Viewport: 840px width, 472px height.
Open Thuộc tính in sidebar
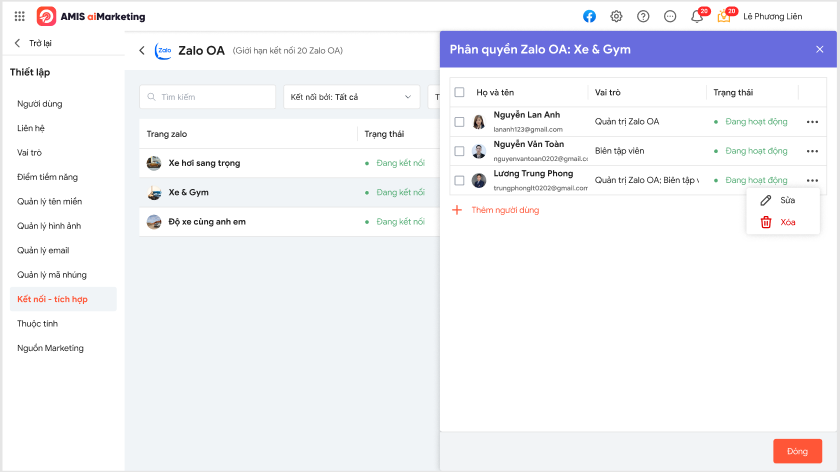[37, 324]
